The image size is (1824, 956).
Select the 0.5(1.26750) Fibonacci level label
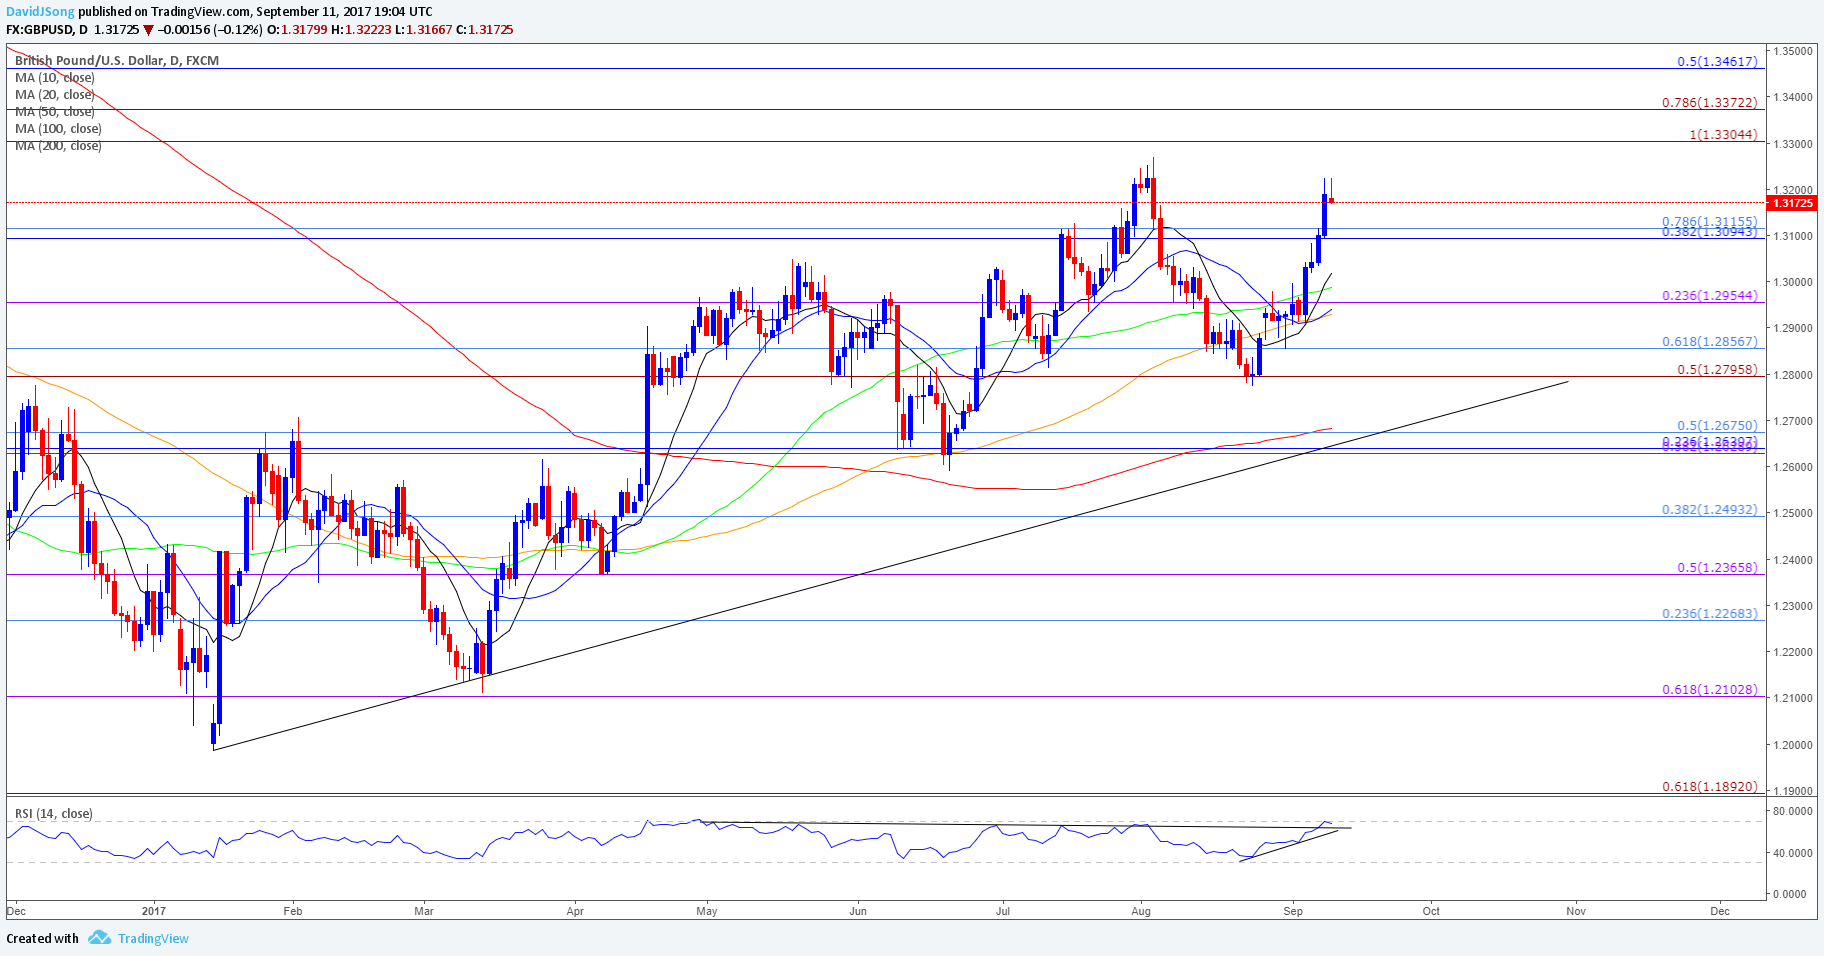tap(1717, 426)
